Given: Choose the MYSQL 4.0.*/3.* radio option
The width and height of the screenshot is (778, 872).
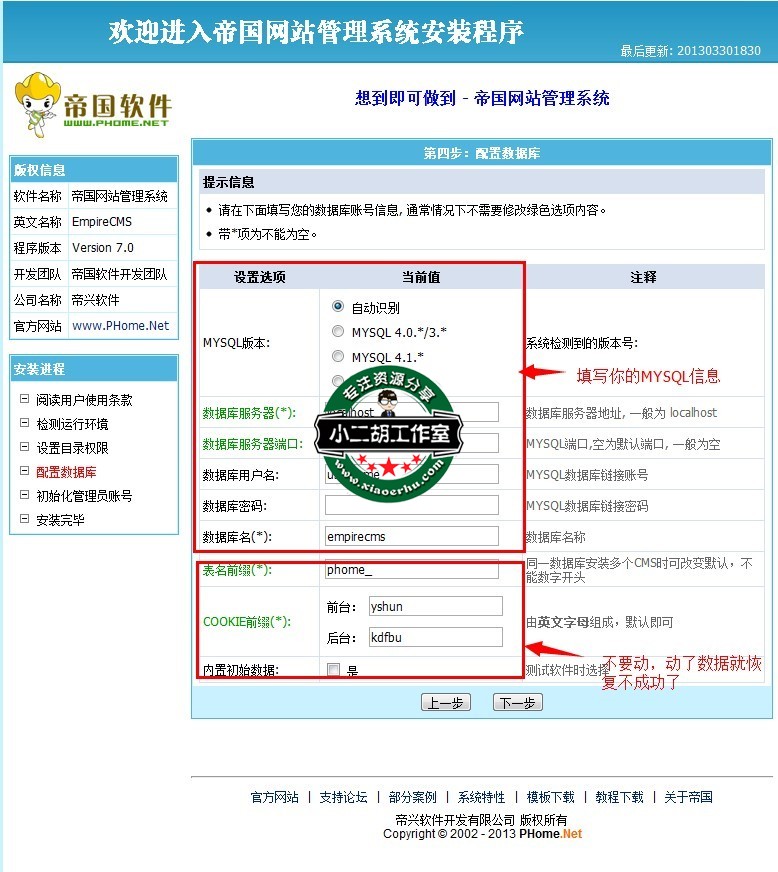Looking at the screenshot, I should [338, 332].
